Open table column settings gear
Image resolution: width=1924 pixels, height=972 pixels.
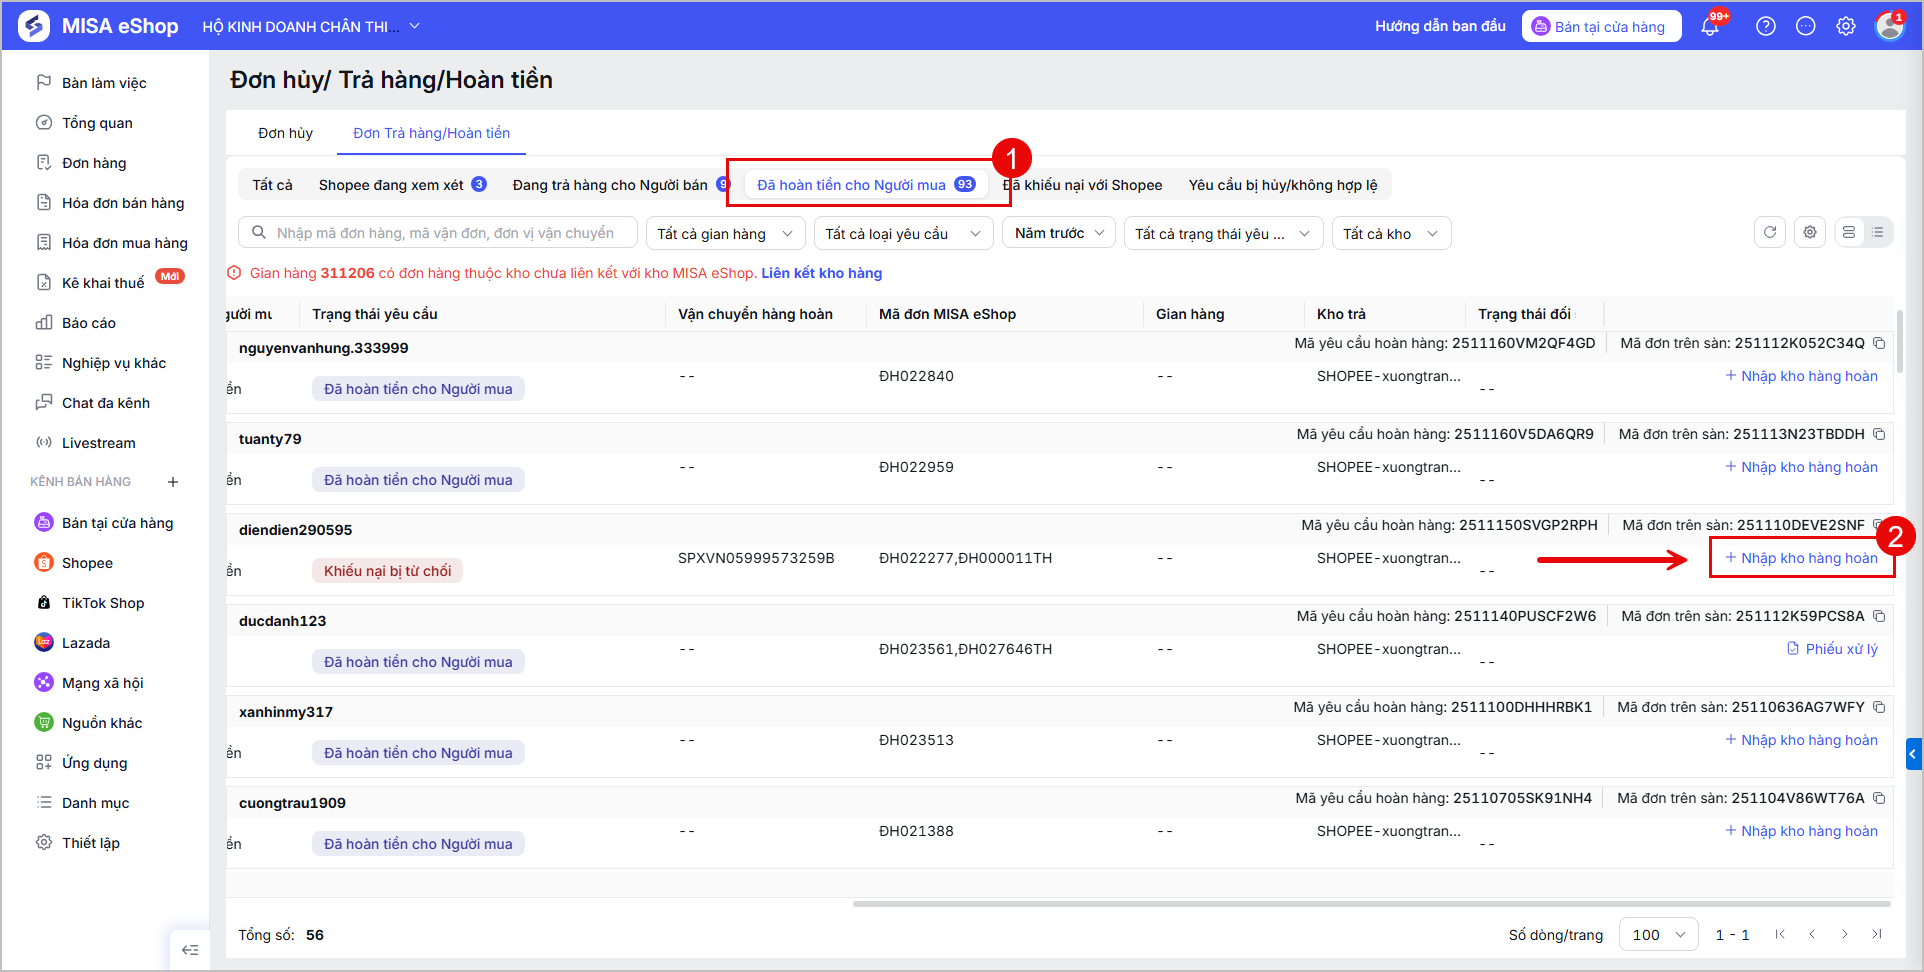pyautogui.click(x=1810, y=232)
